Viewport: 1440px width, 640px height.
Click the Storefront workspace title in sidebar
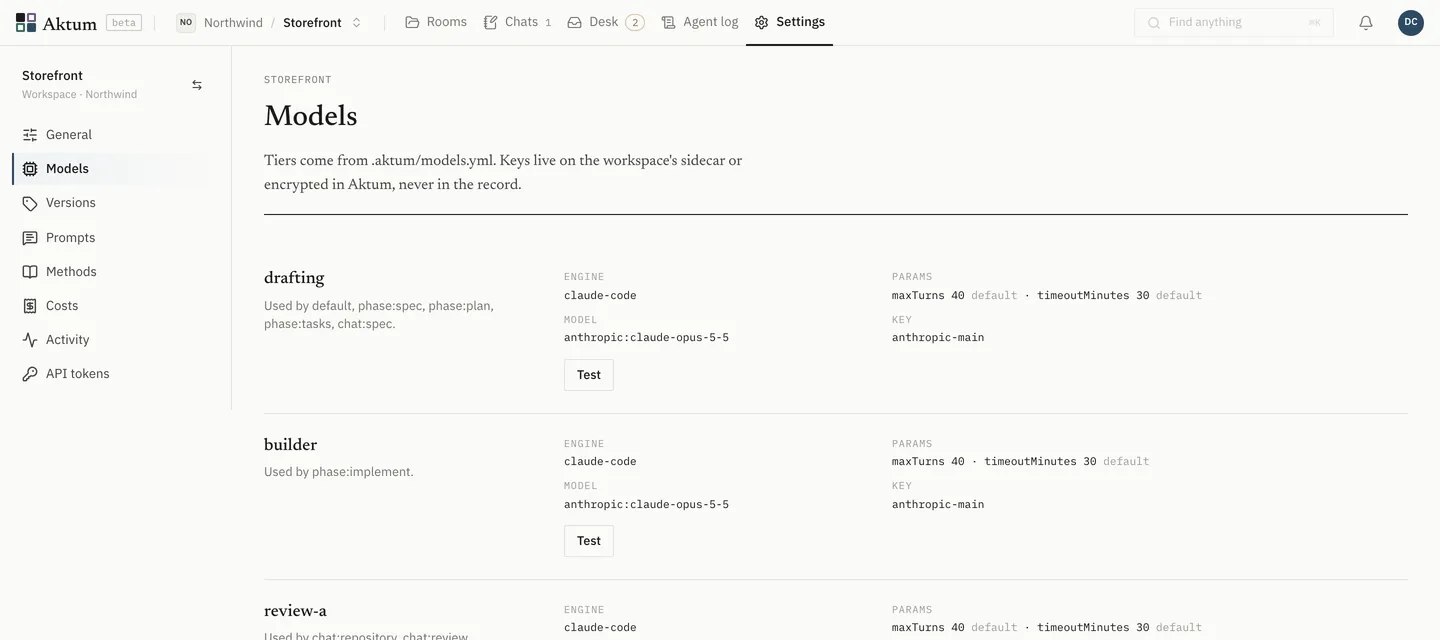(52, 76)
